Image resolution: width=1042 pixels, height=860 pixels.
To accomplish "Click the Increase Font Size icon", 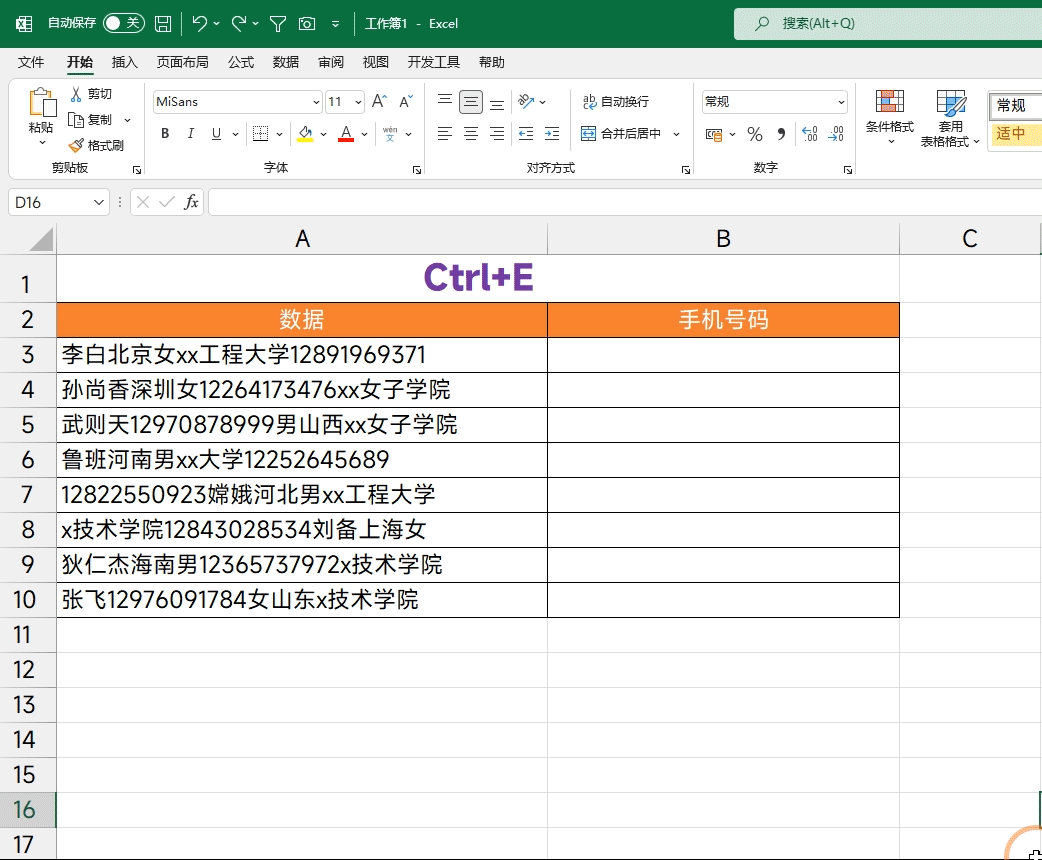I will click(379, 101).
